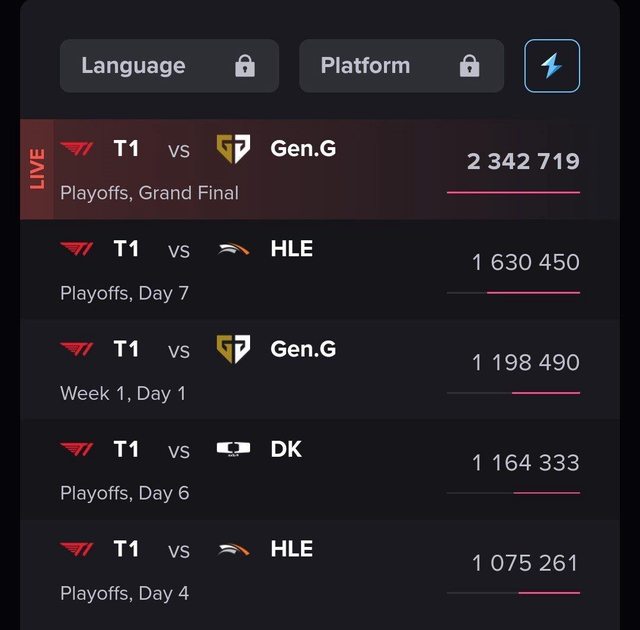Viewport: 640px width, 630px height.
Task: Click the HLE logo in Day 4 match
Action: [x=233, y=549]
